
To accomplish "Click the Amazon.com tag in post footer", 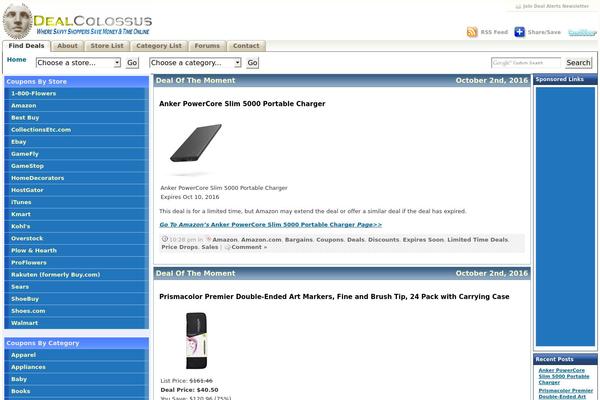I will tap(261, 240).
